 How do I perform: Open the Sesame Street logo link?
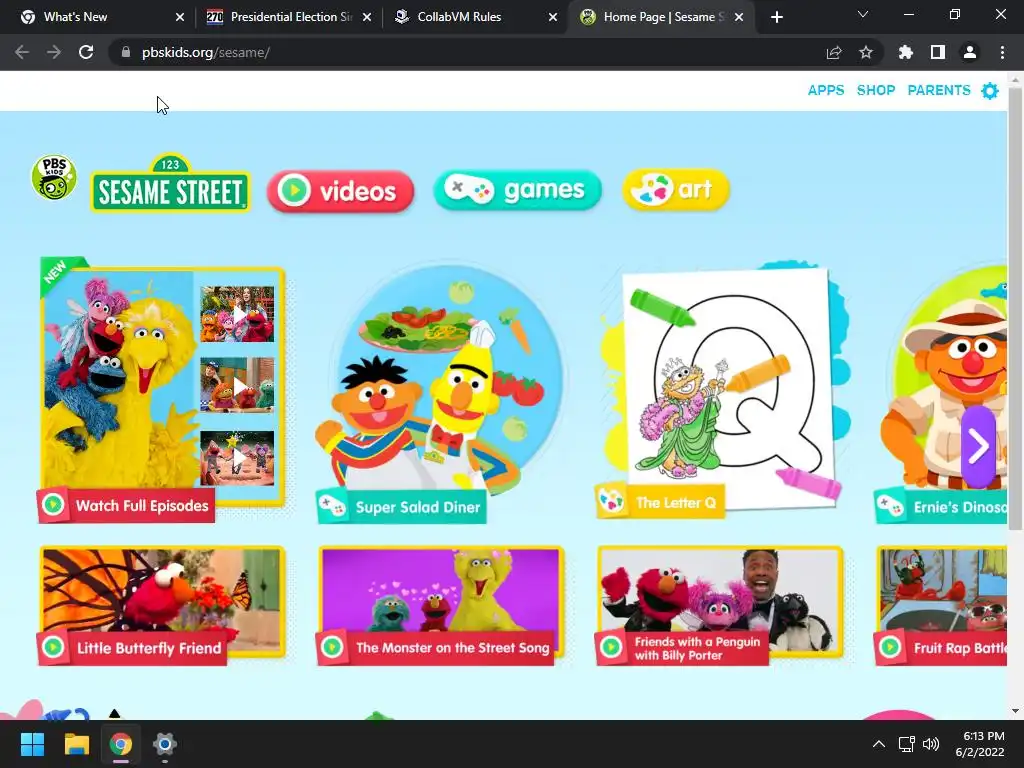click(170, 183)
